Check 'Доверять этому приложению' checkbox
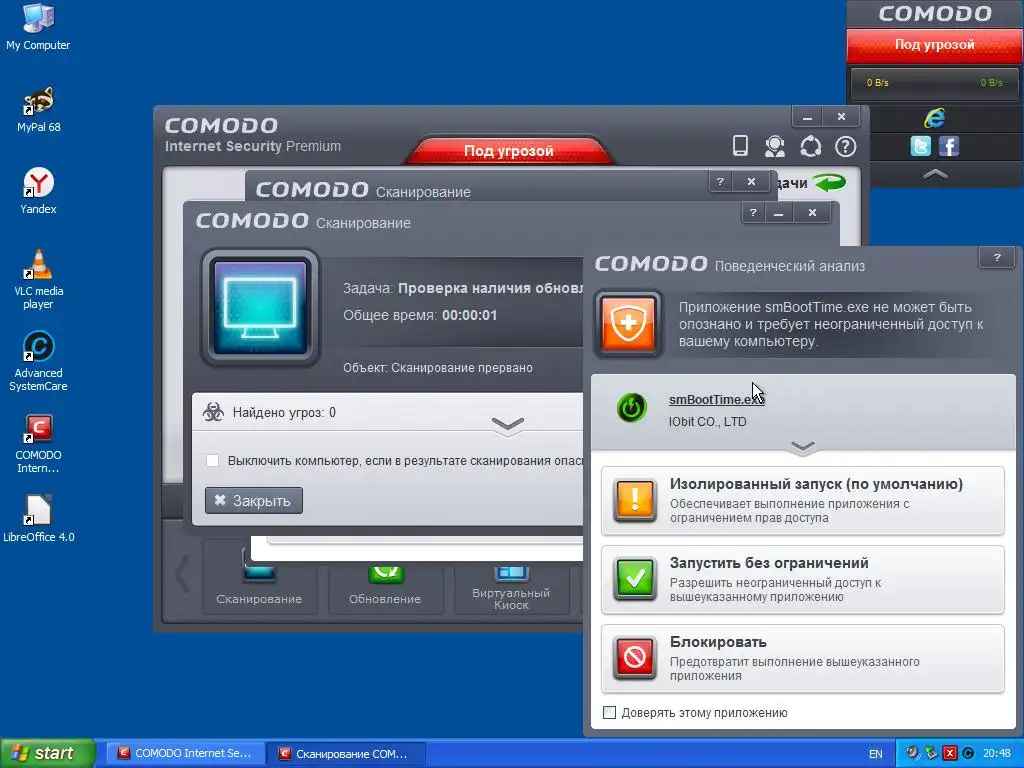 (609, 712)
